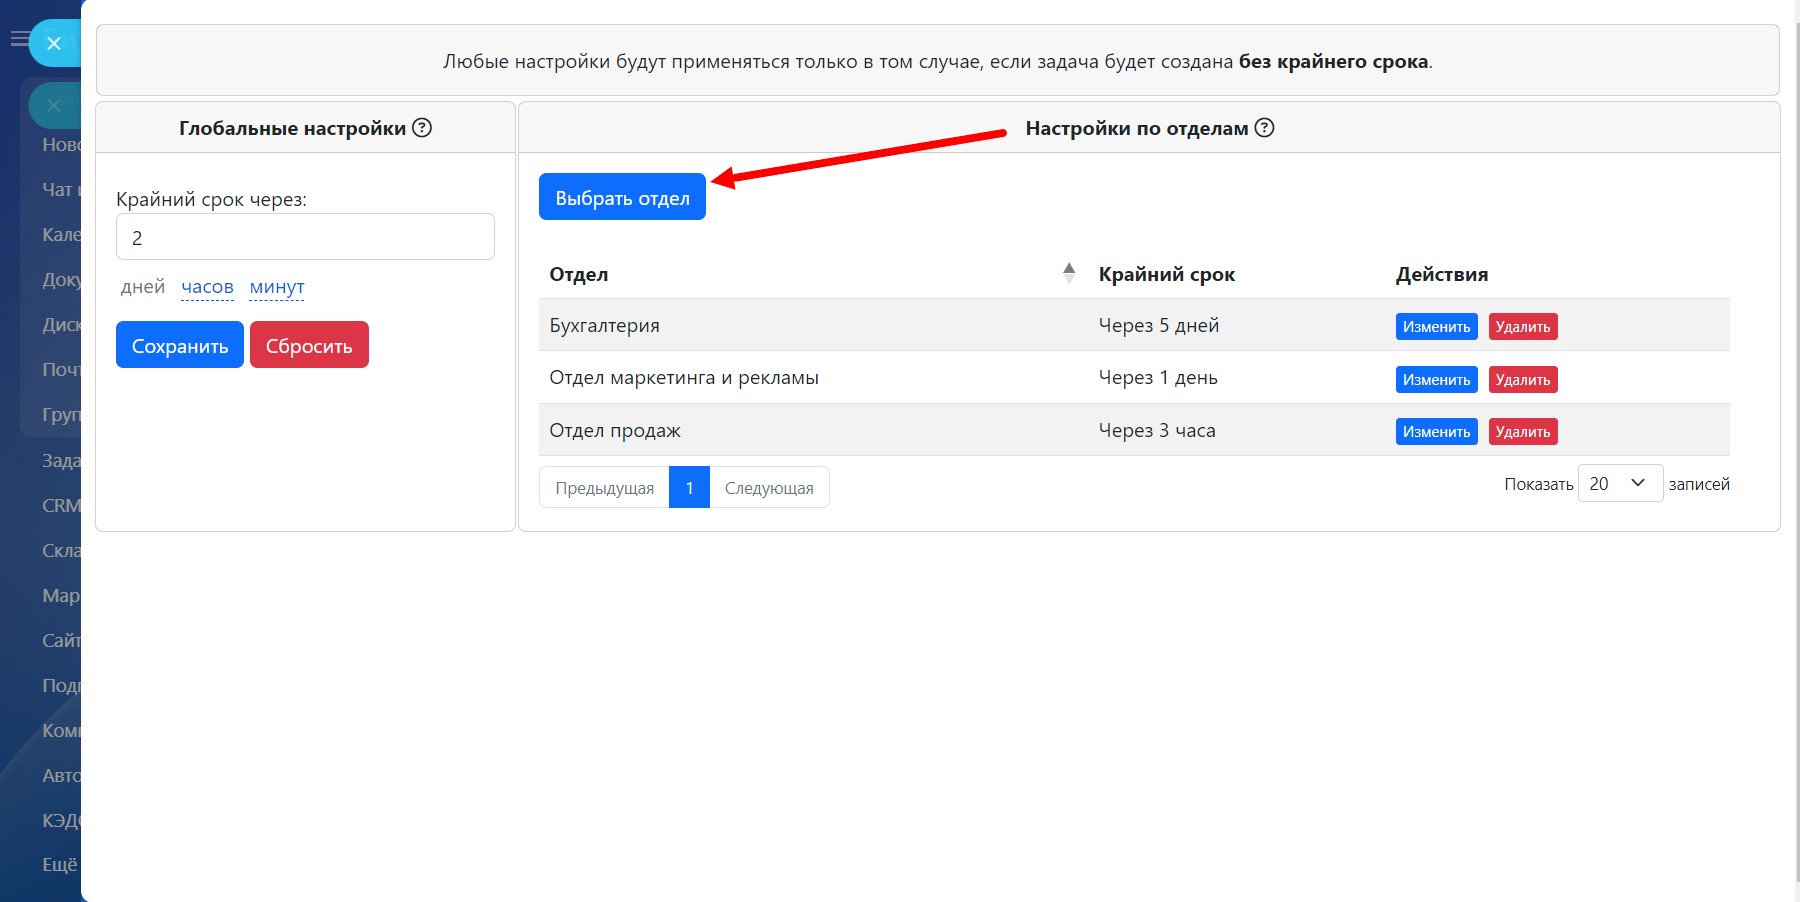Open the hamburger menu icon
Image resolution: width=1800 pixels, height=902 pixels.
coord(19,39)
